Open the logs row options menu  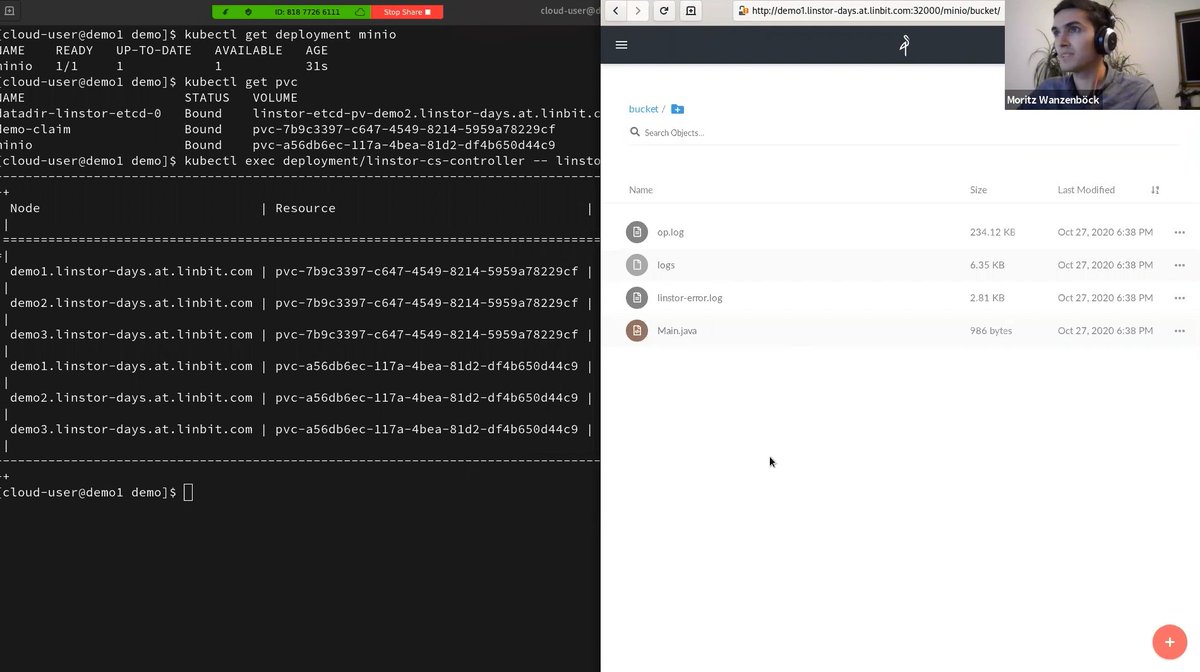point(1180,265)
